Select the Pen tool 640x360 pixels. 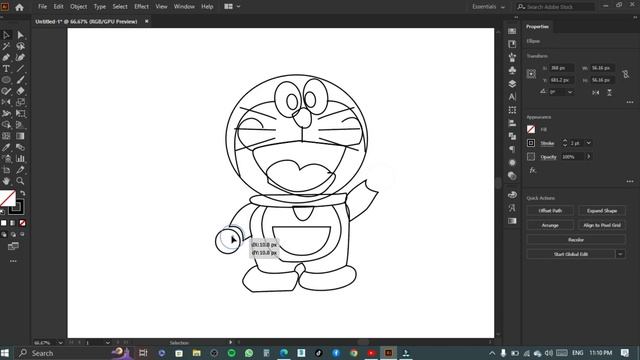coord(6,58)
